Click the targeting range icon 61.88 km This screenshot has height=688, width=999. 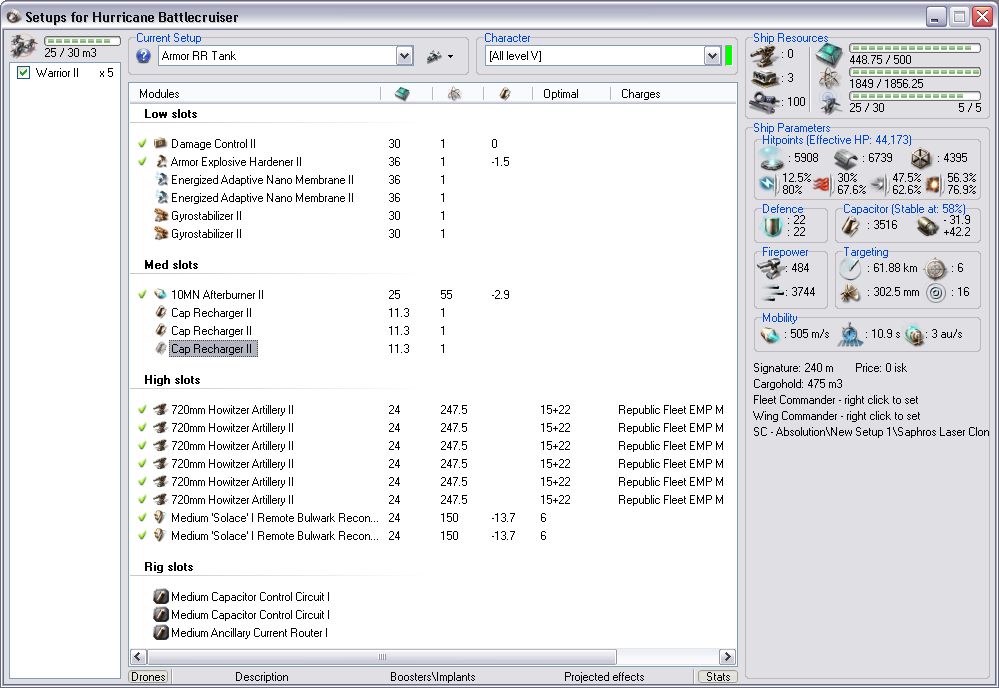click(850, 268)
